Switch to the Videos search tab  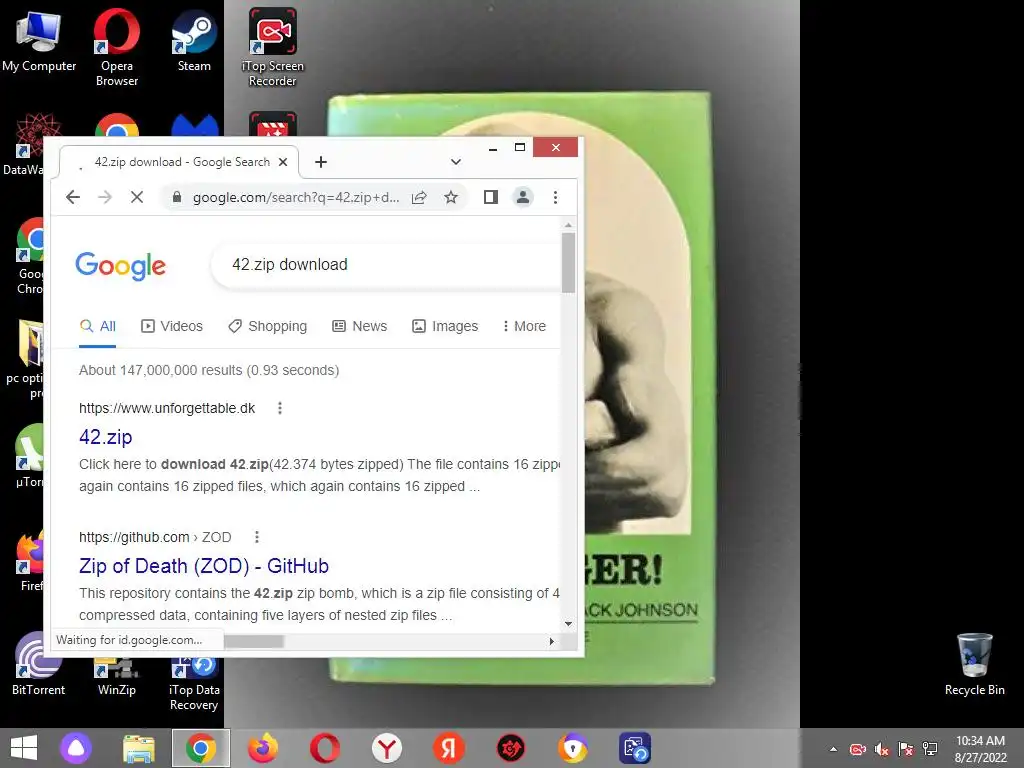[x=172, y=326]
